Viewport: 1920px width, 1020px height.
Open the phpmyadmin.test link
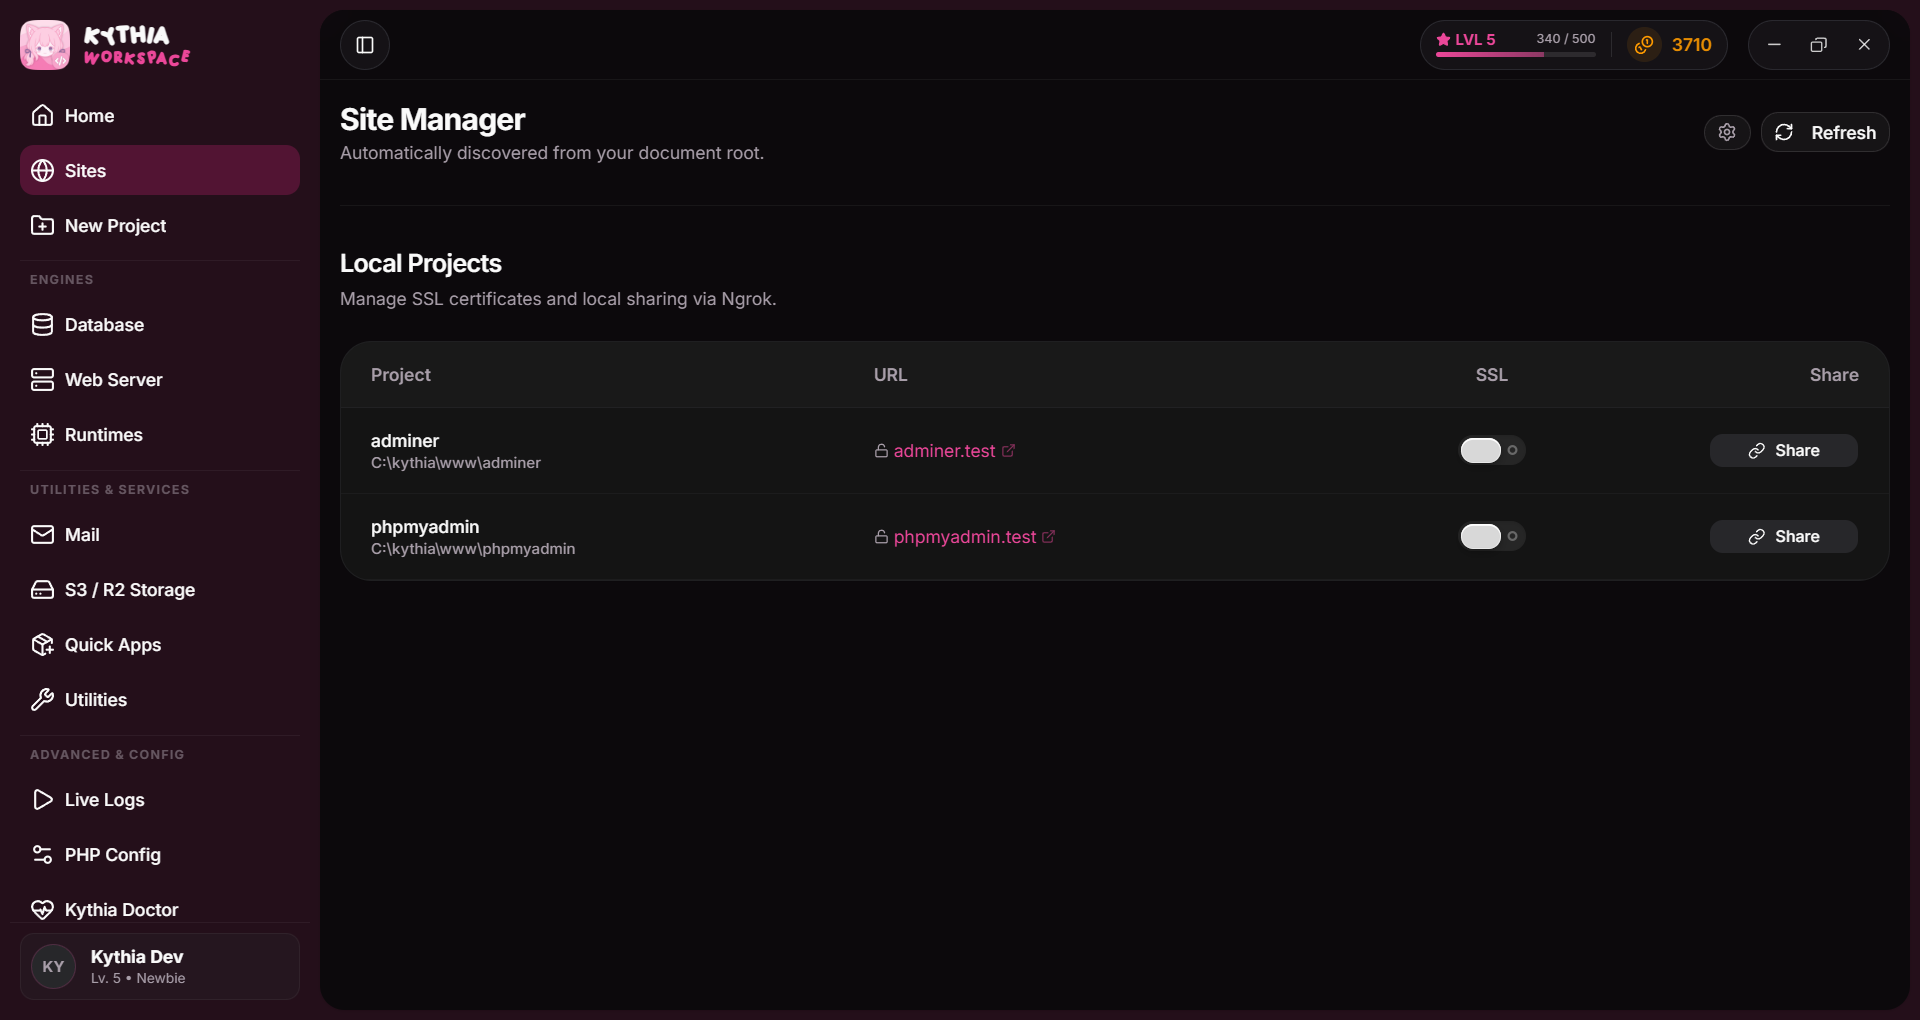coord(965,537)
